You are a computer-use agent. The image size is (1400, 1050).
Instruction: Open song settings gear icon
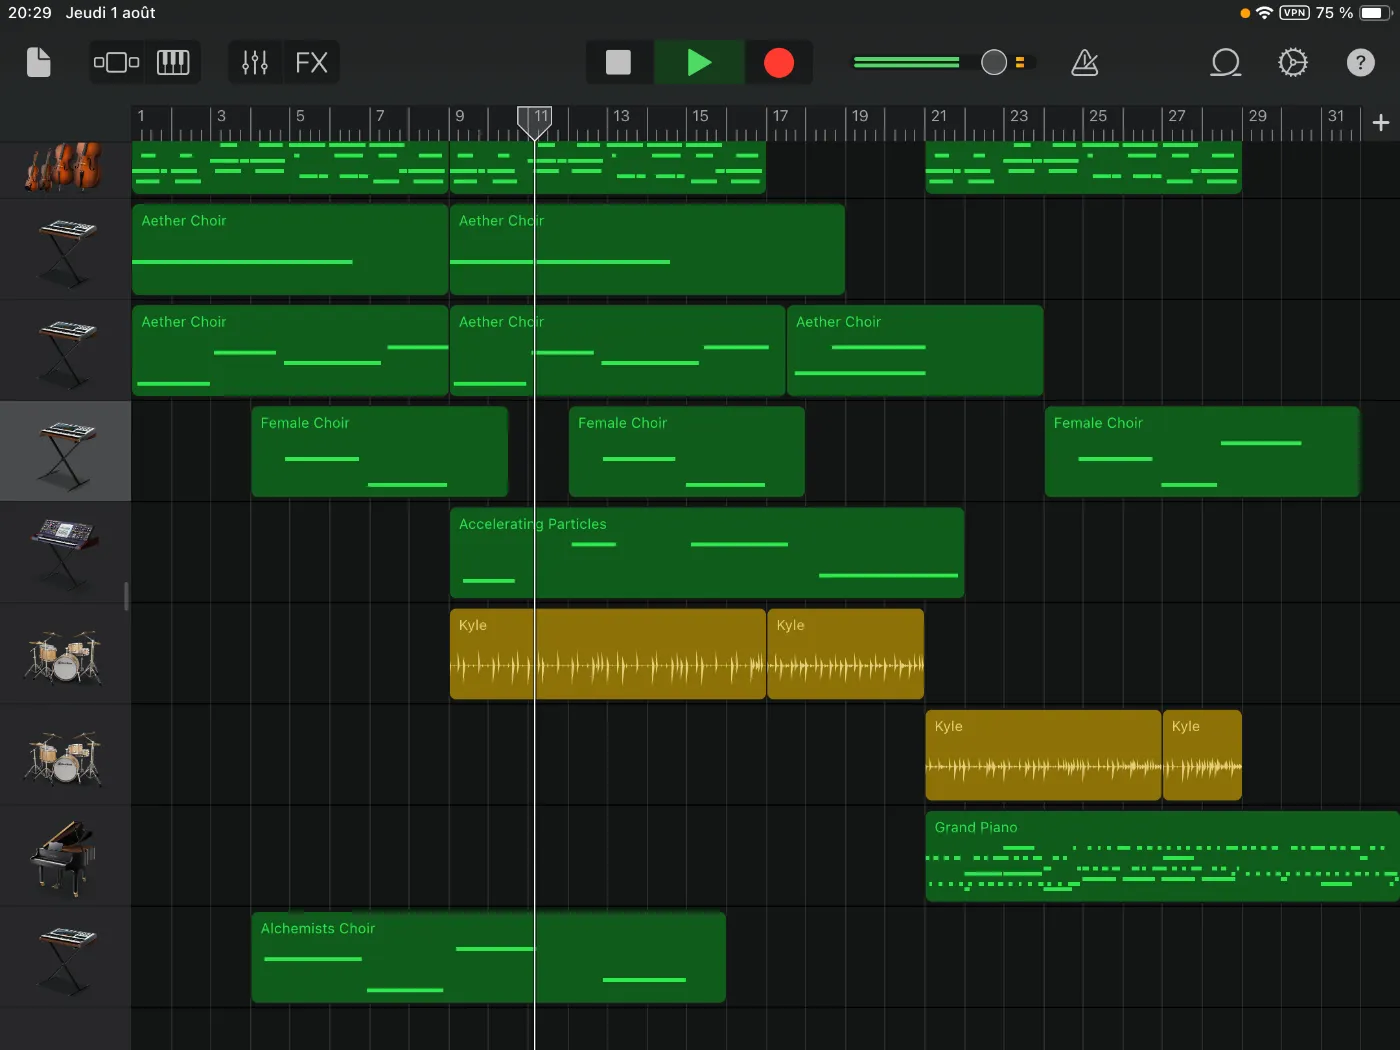click(x=1292, y=63)
